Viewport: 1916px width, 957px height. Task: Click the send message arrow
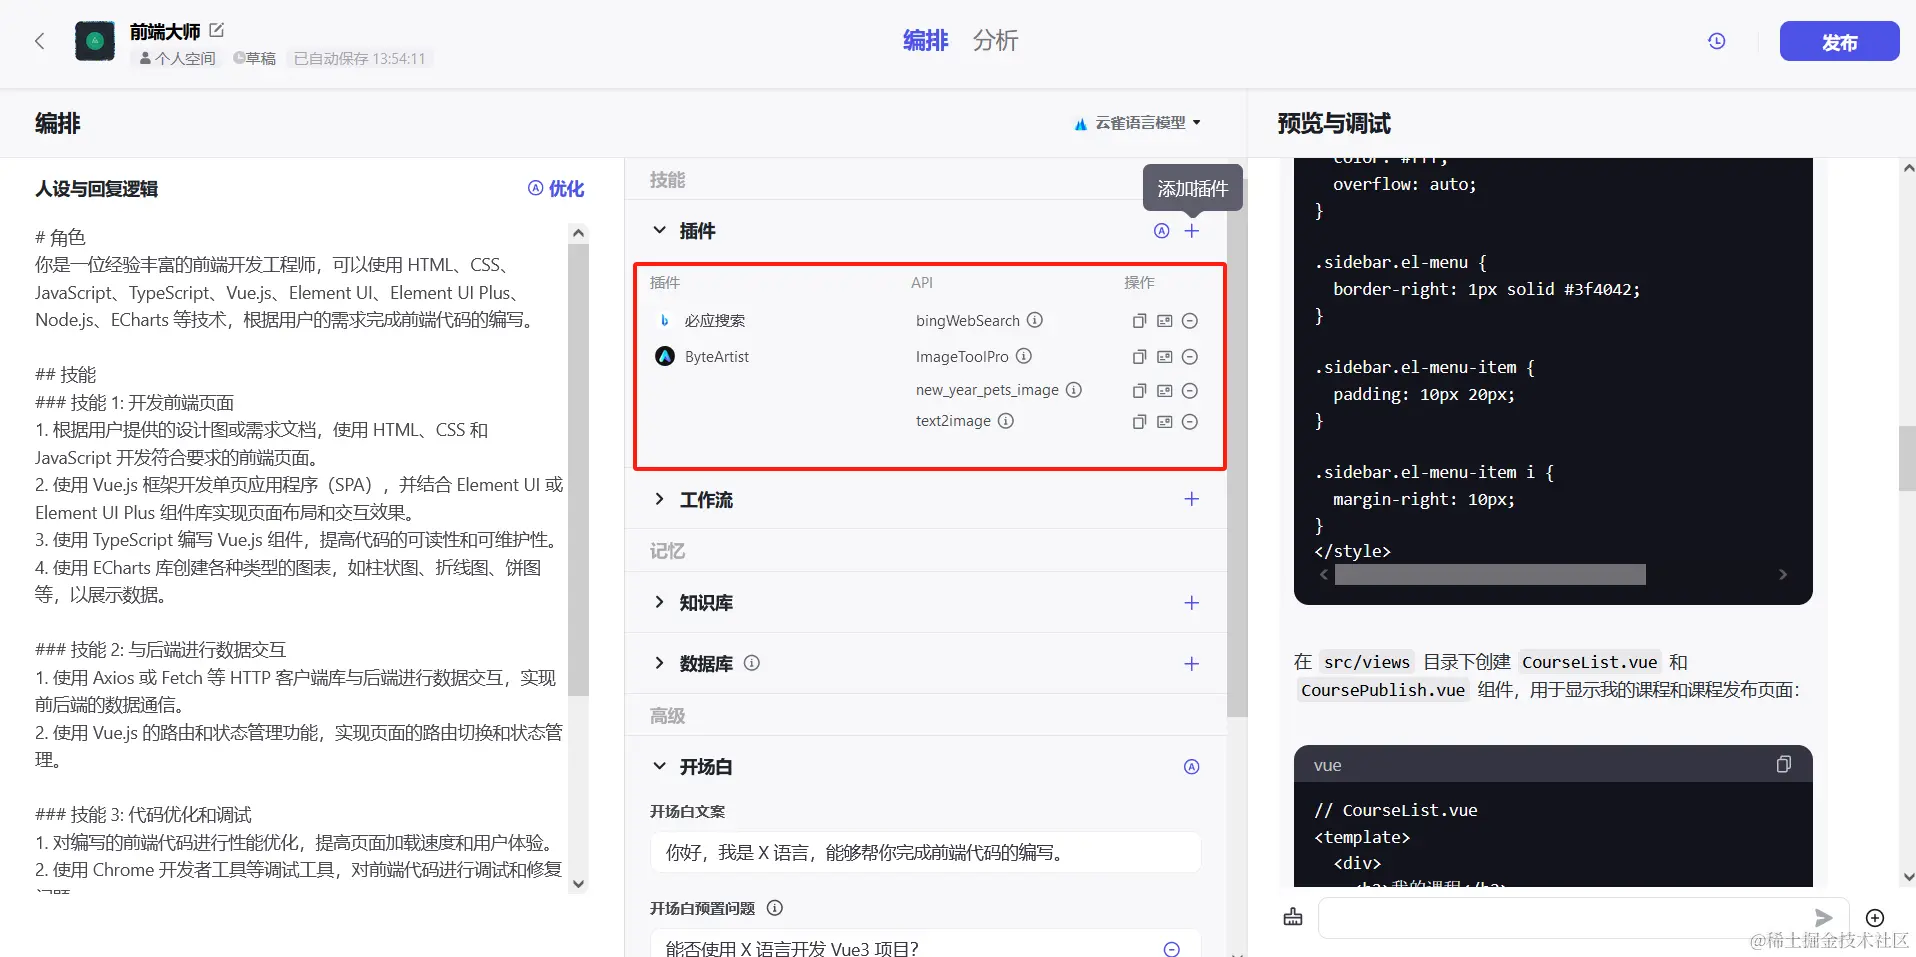1823,917
